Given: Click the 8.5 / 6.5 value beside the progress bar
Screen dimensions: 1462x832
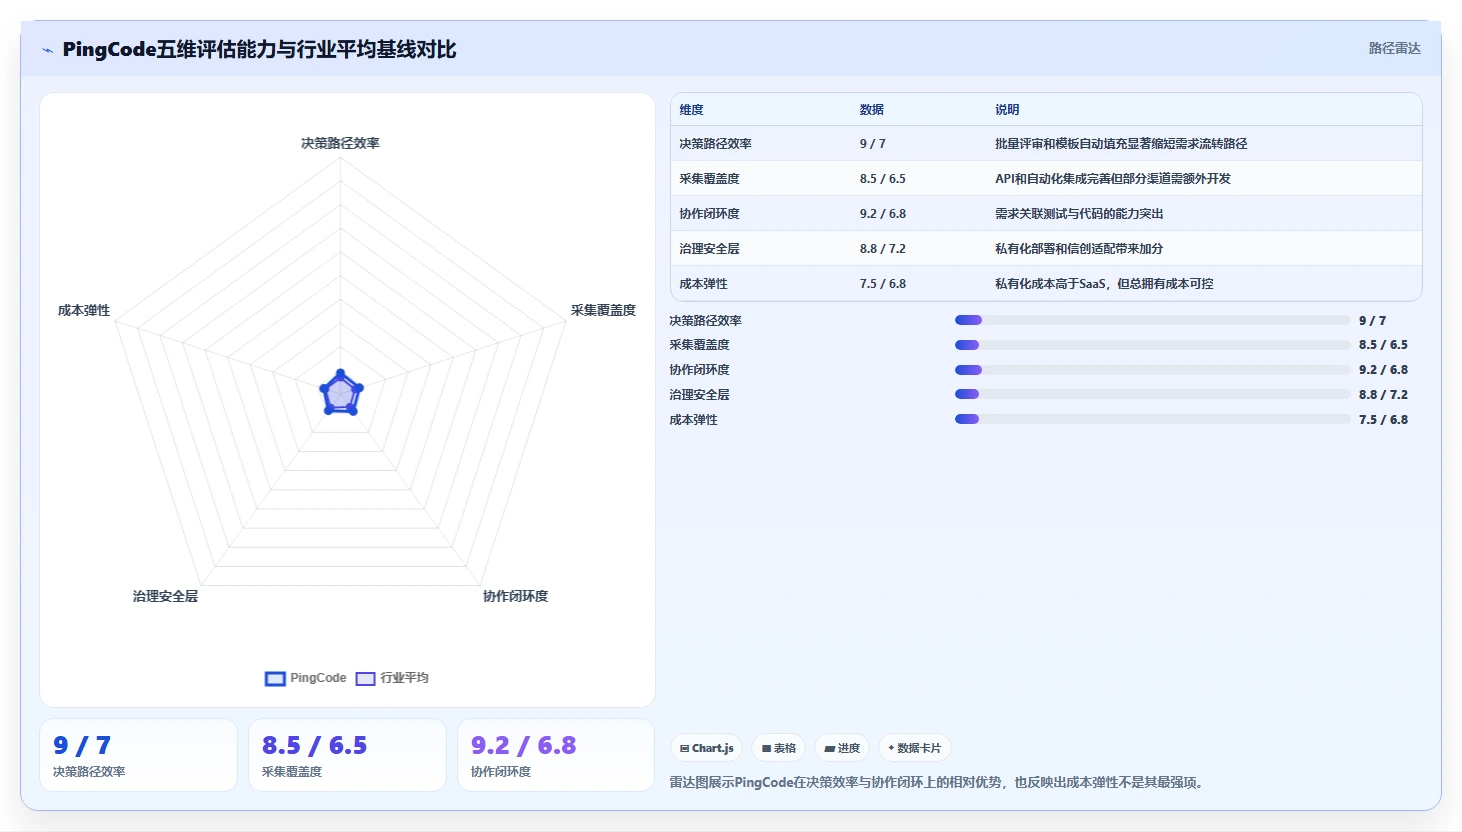Looking at the screenshot, I should pyautogui.click(x=1383, y=345).
